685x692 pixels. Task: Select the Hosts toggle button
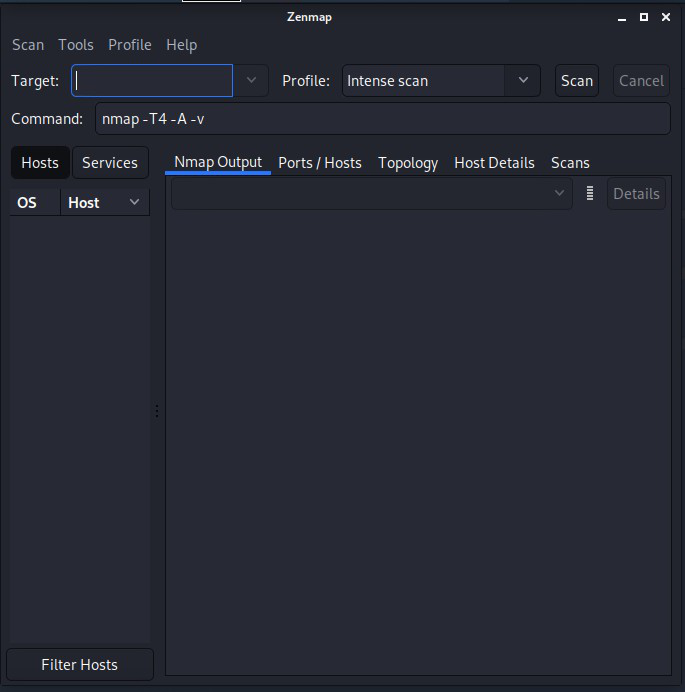[x=40, y=163]
